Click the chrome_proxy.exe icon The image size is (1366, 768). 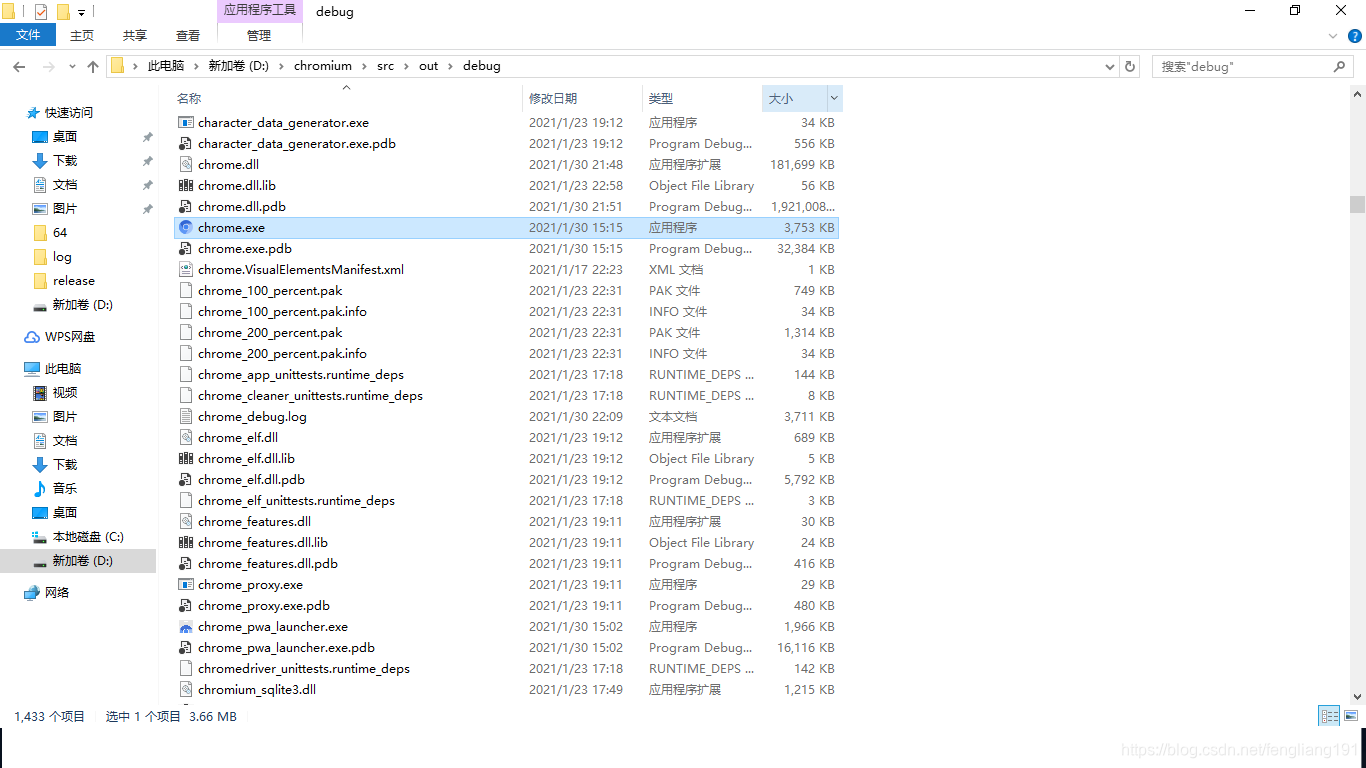point(185,584)
